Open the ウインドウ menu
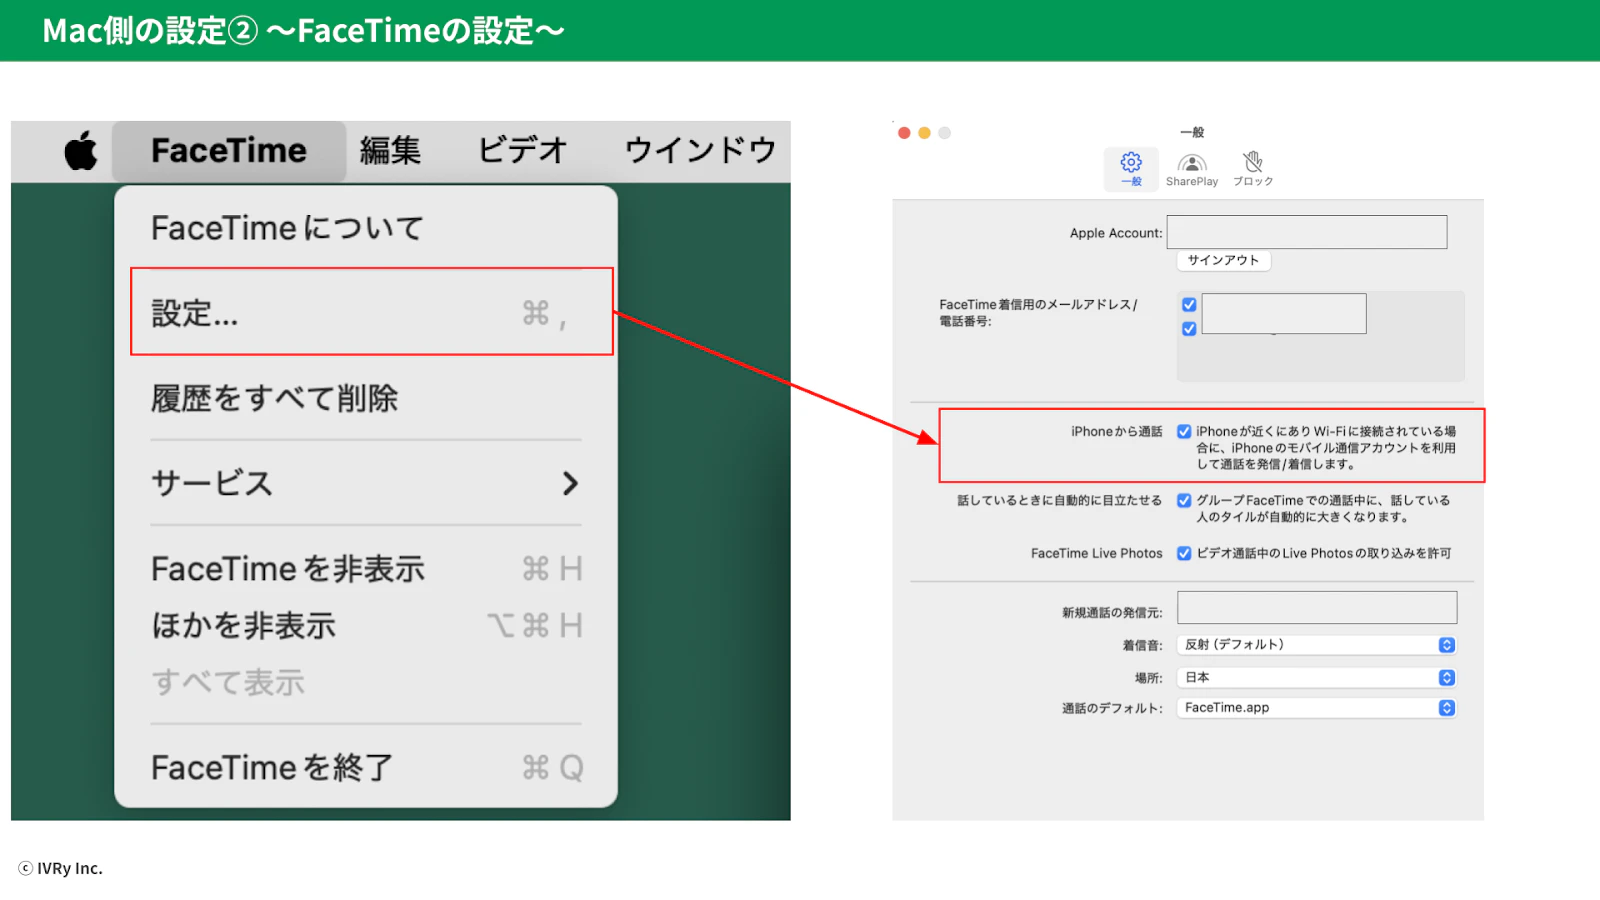This screenshot has height=900, width=1600. tap(700, 151)
